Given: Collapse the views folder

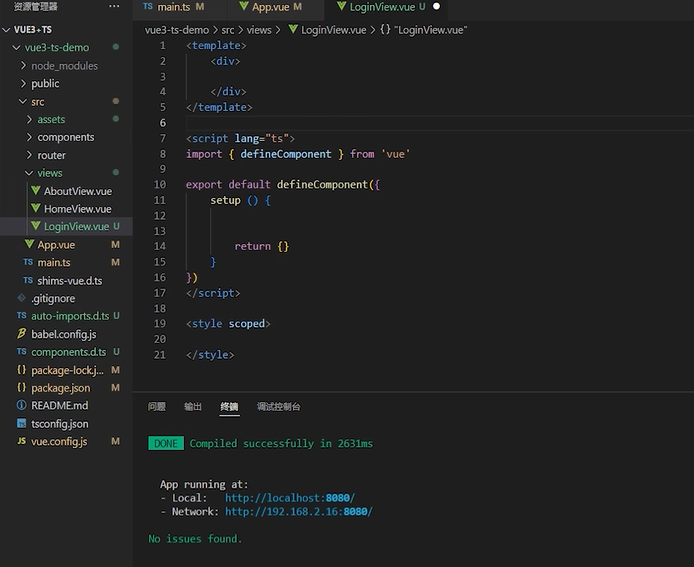Looking at the screenshot, I should pyautogui.click(x=29, y=173).
